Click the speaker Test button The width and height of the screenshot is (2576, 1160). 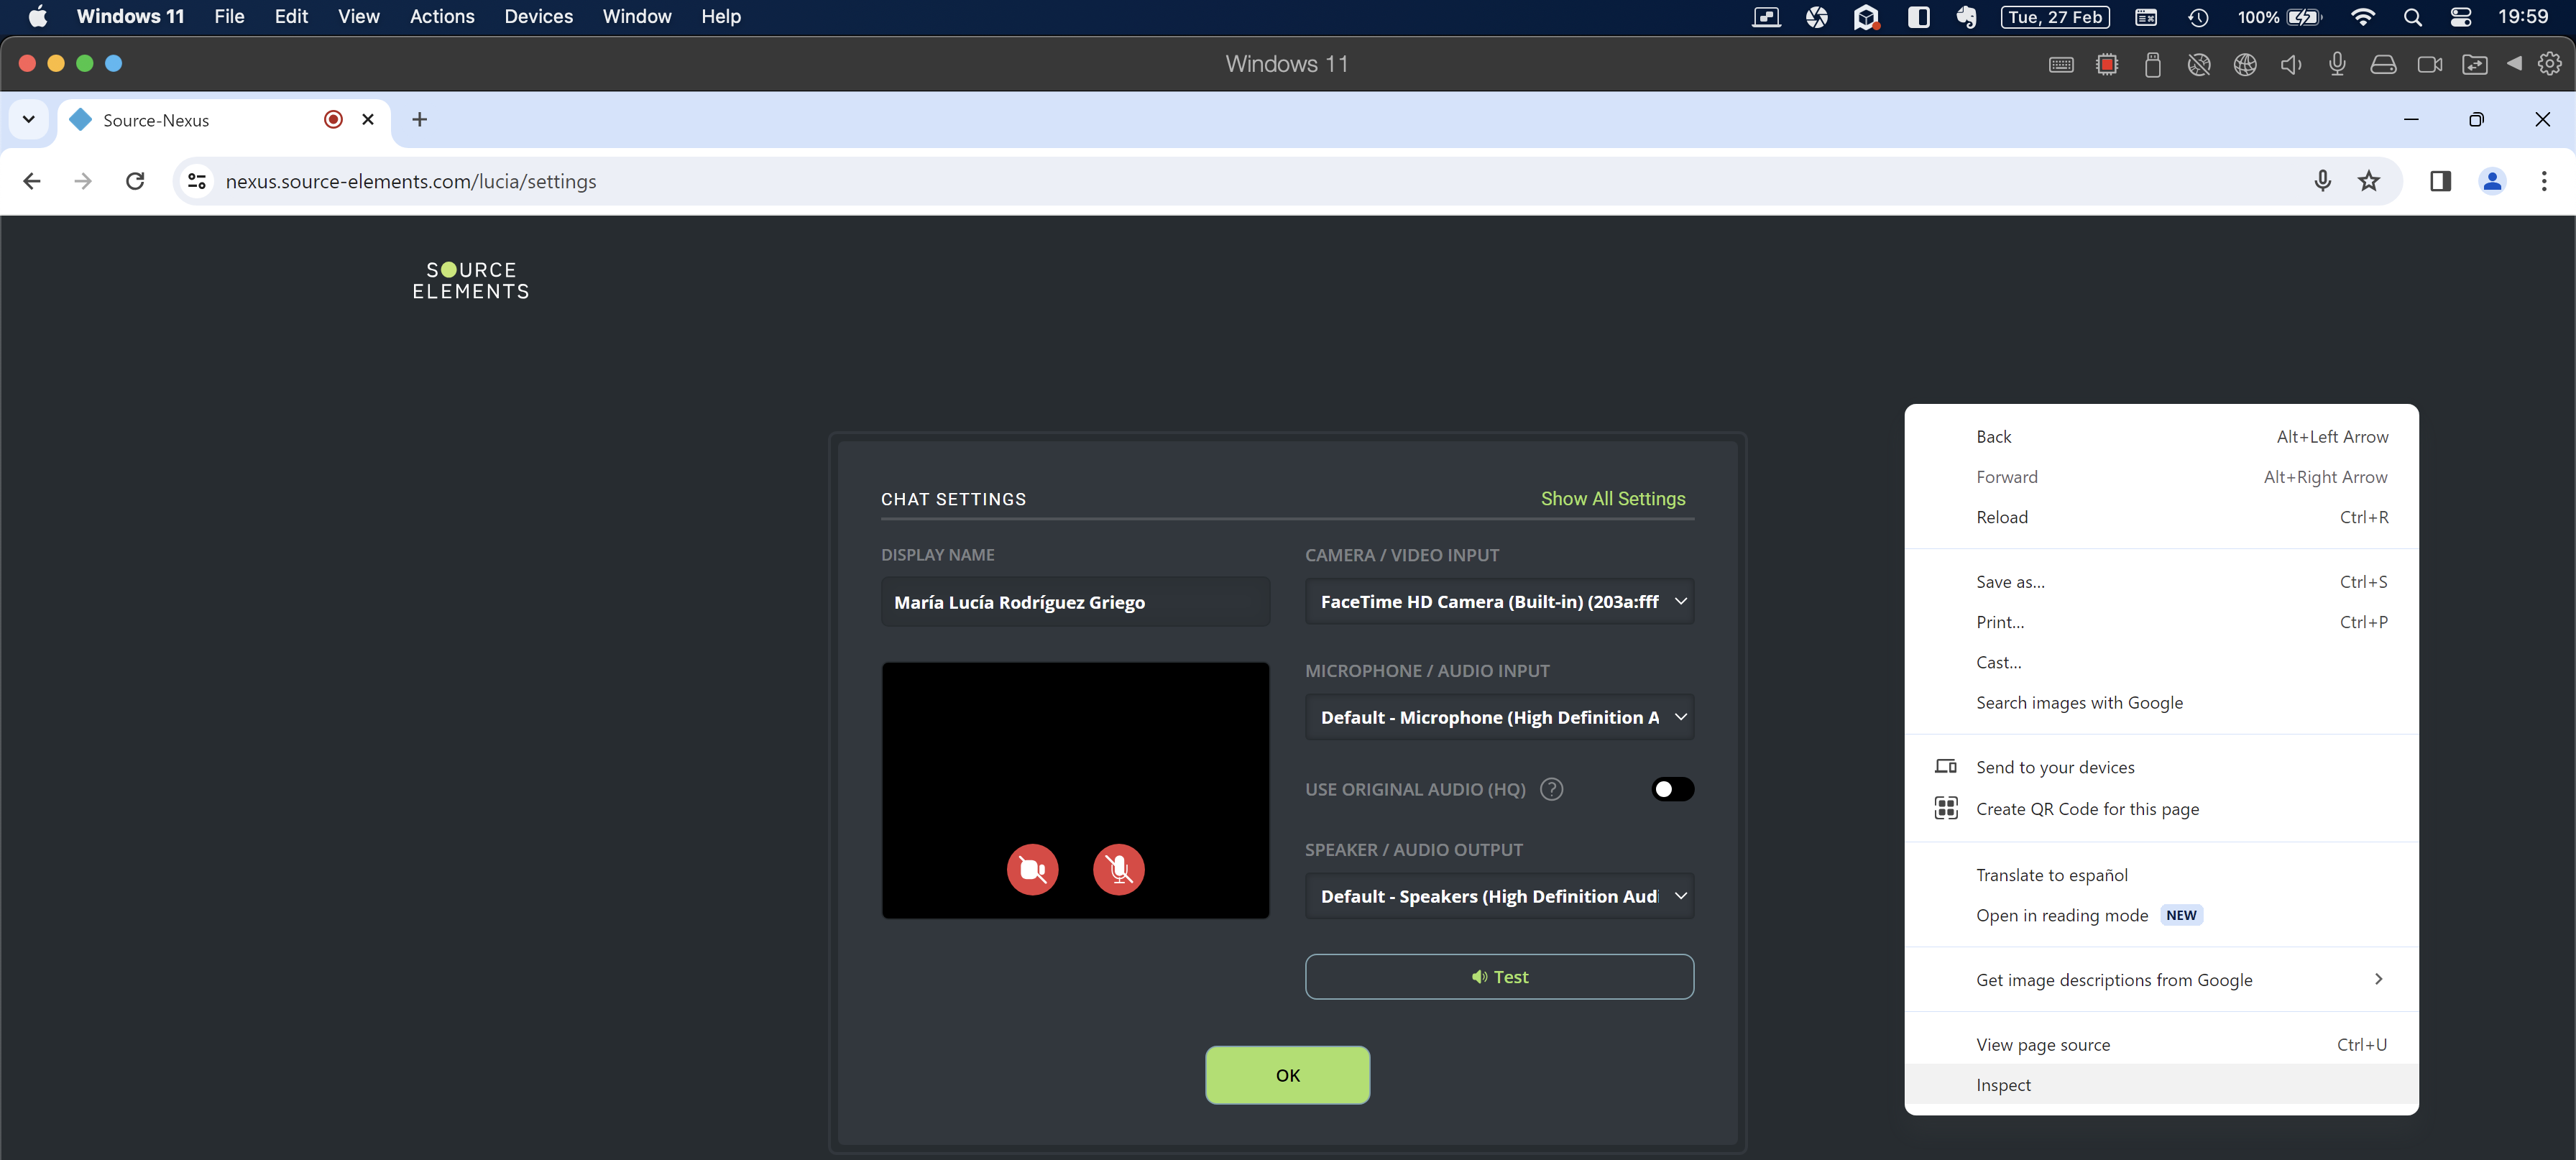1498,976
